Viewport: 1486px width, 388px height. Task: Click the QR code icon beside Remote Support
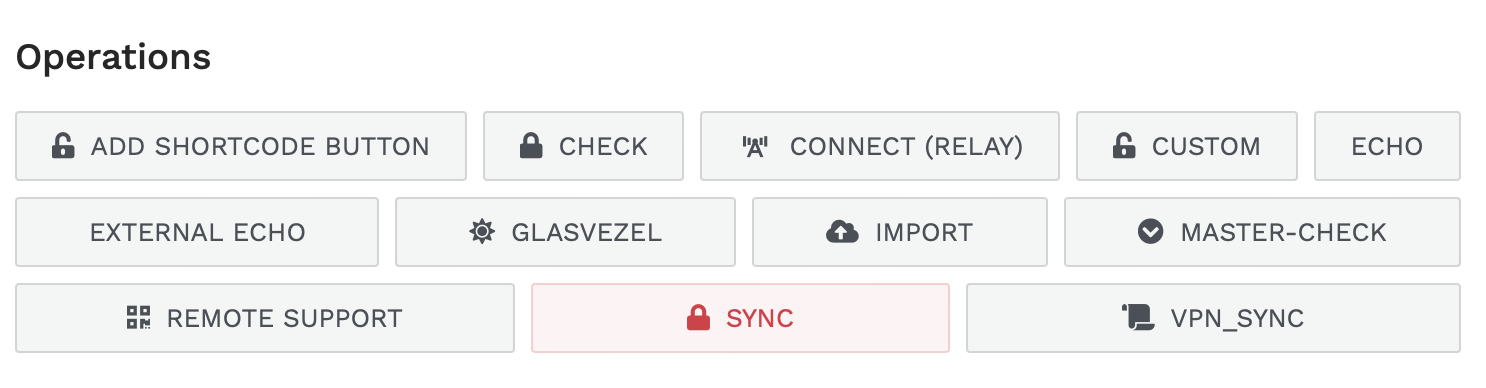point(138,319)
